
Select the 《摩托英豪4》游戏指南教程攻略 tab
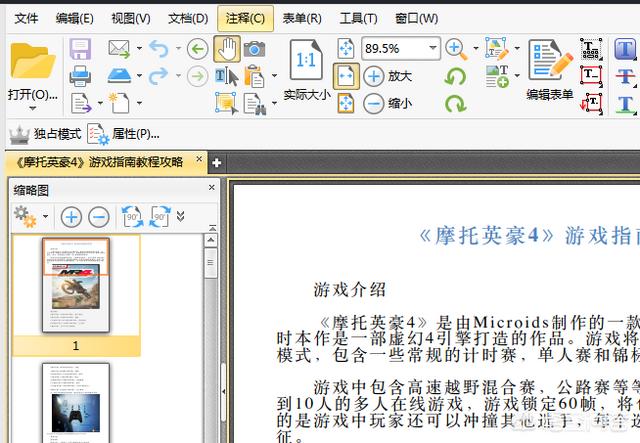(99, 162)
